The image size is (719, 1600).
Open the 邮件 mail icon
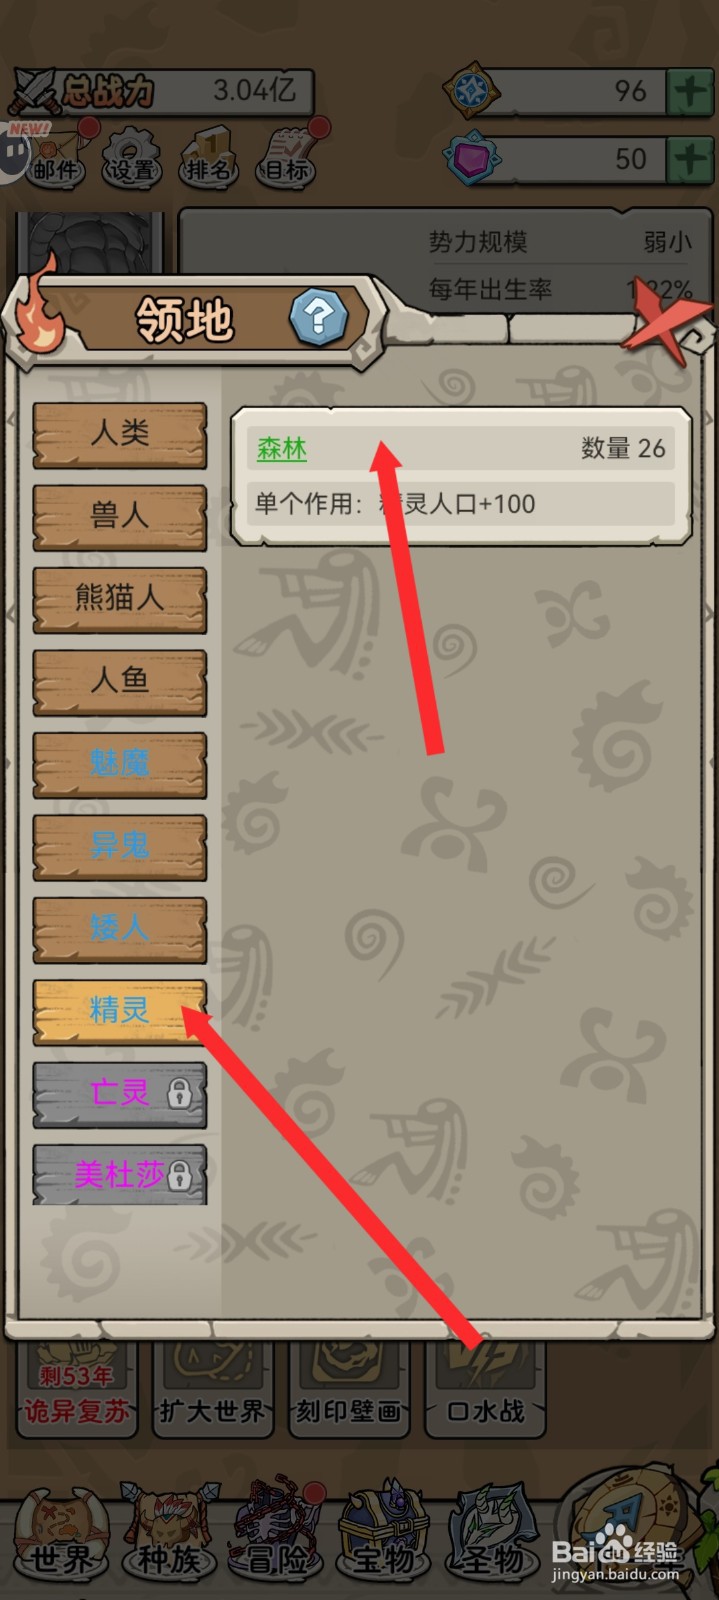pos(55,157)
